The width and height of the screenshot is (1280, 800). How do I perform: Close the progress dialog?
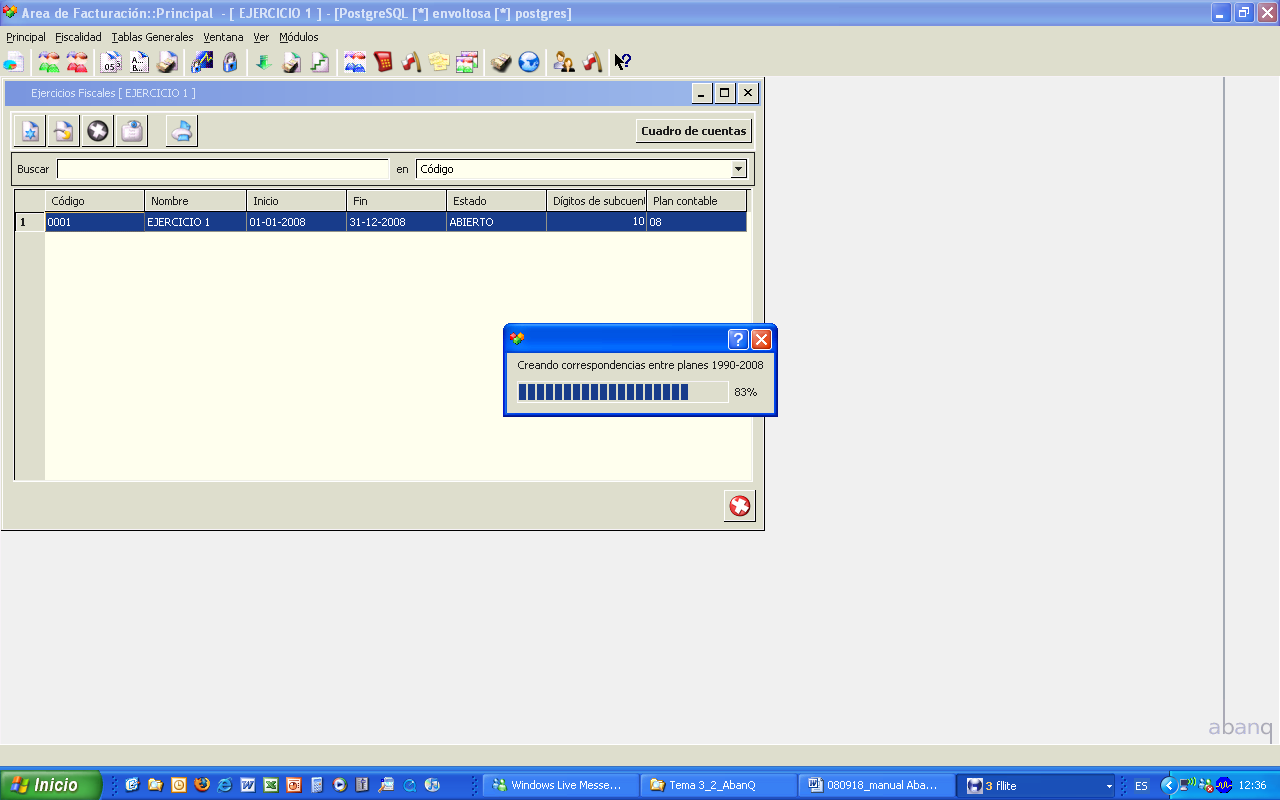pos(761,339)
